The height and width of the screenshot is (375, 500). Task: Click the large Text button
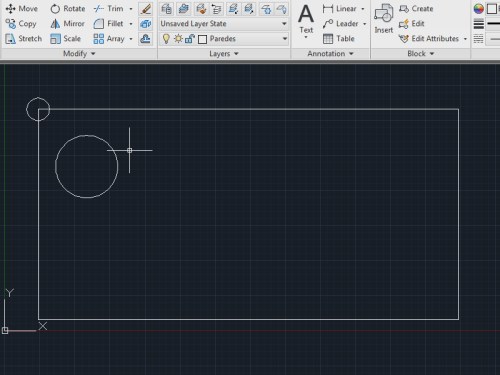(306, 19)
